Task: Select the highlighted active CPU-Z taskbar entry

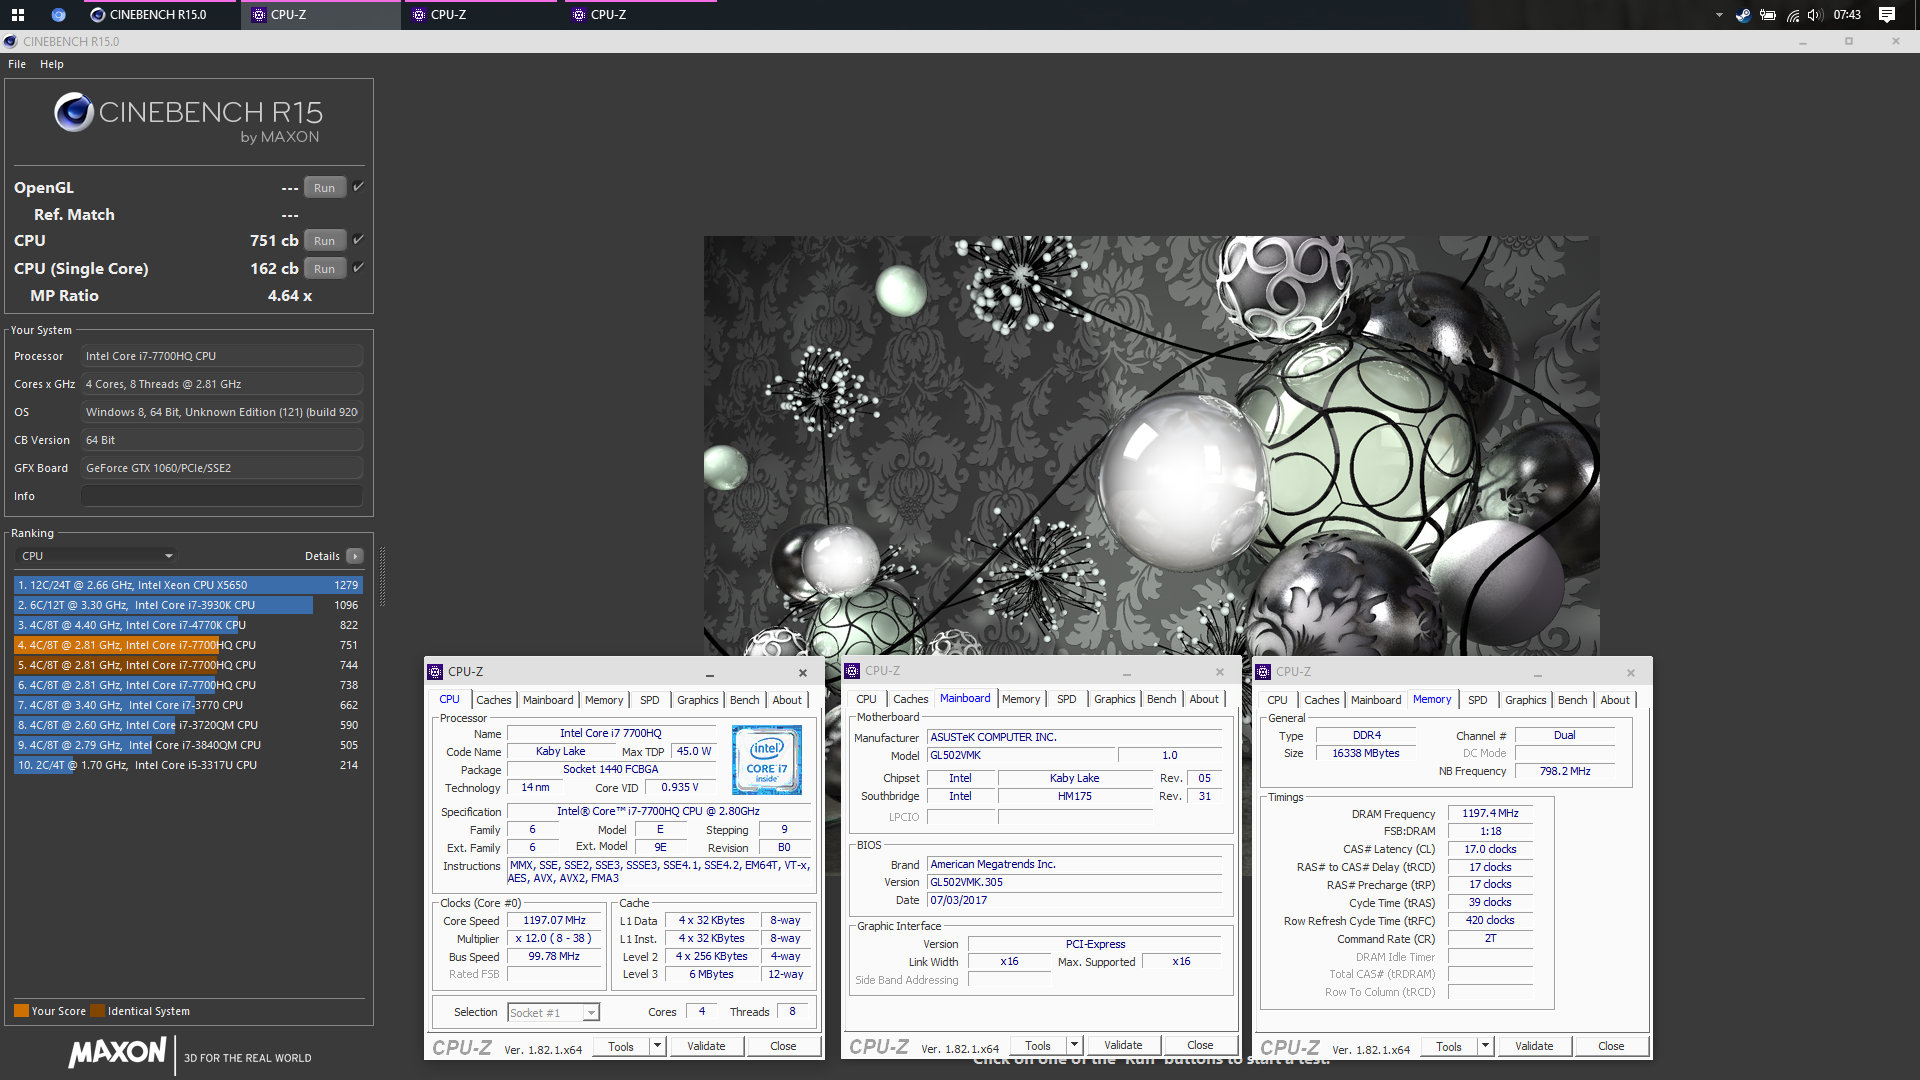Action: click(x=320, y=15)
